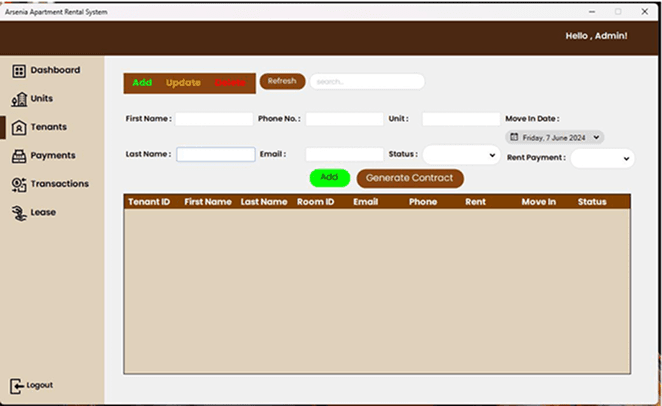Click the Rent column header
This screenshot has height=406, width=662.
[x=475, y=202]
